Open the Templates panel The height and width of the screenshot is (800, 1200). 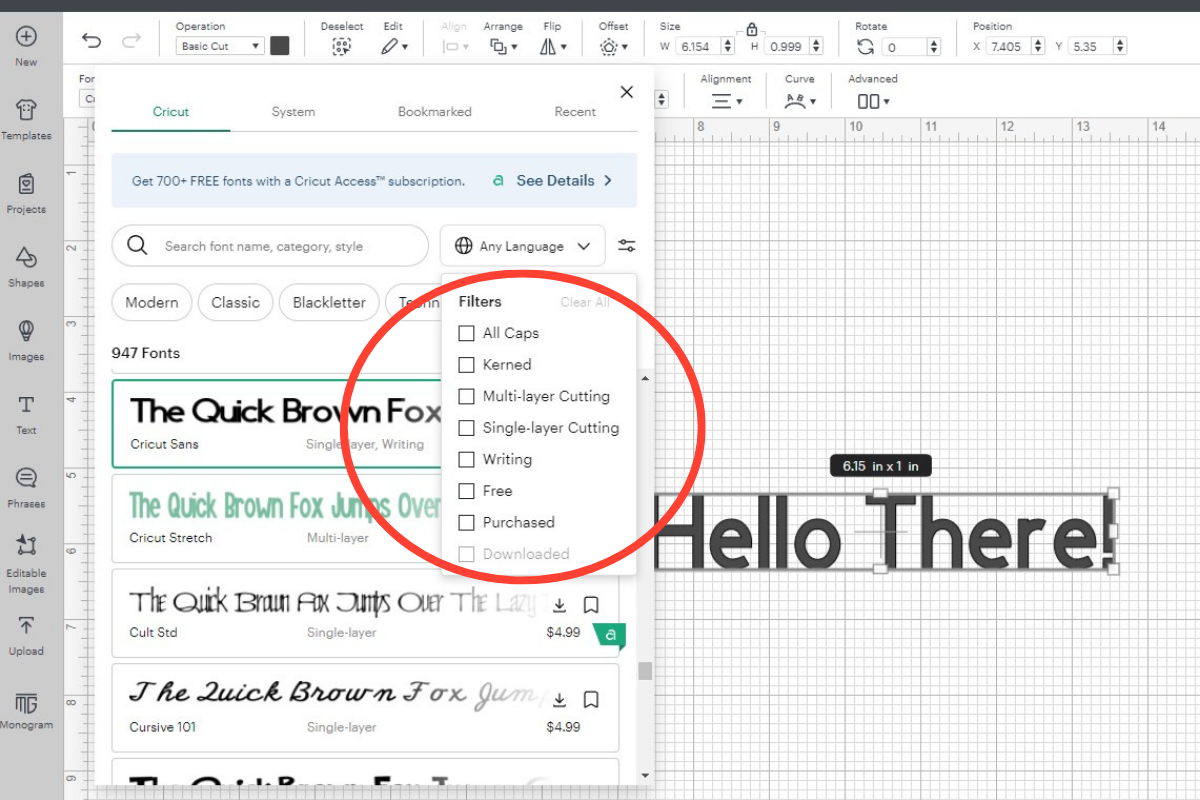(x=26, y=110)
